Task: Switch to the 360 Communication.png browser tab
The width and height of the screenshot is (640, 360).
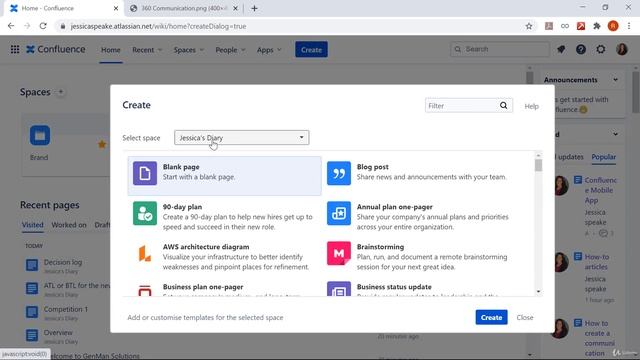Action: coord(184,8)
